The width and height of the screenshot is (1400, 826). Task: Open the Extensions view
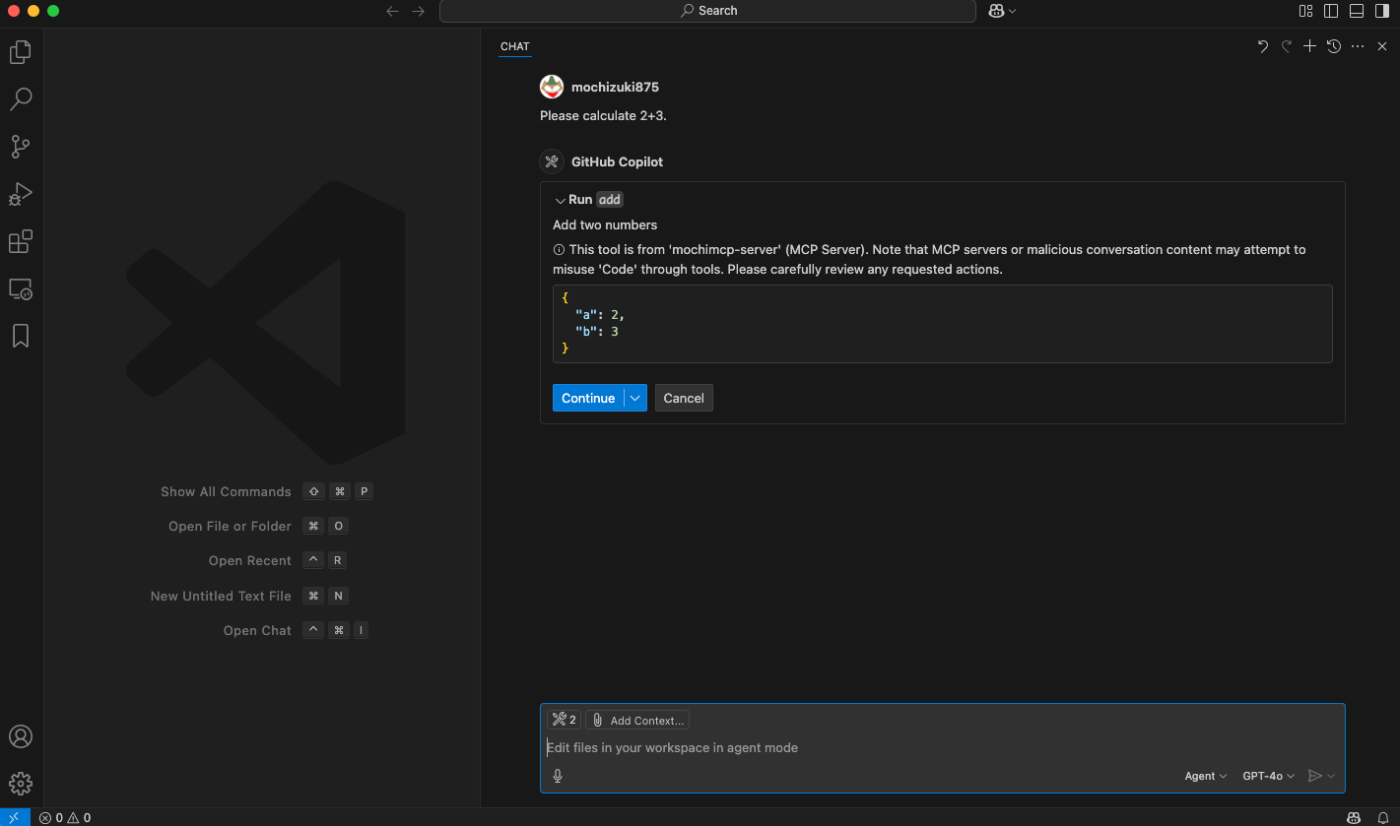tap(21, 242)
